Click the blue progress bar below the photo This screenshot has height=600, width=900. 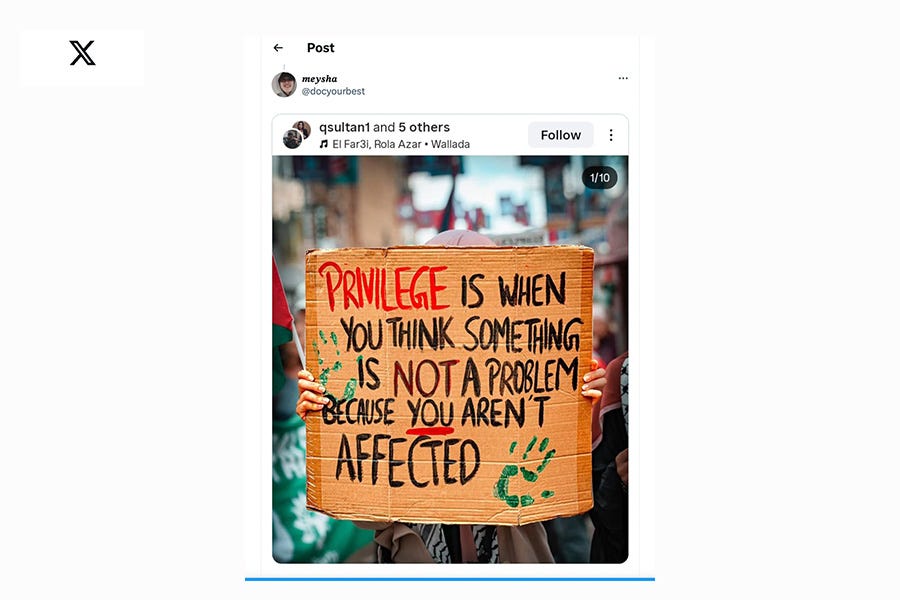tap(450, 579)
